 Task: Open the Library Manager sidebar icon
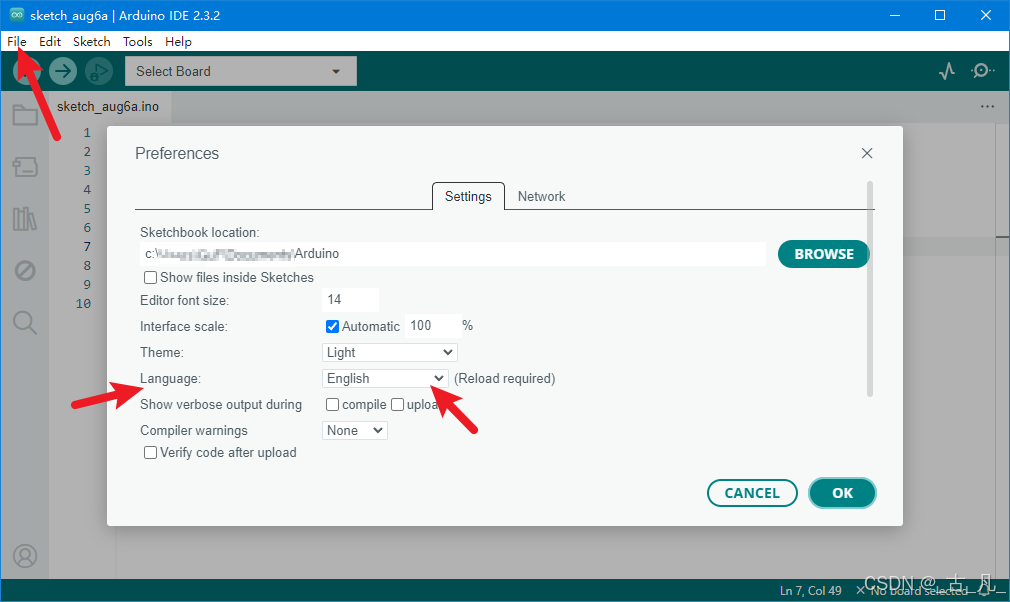tap(25, 219)
